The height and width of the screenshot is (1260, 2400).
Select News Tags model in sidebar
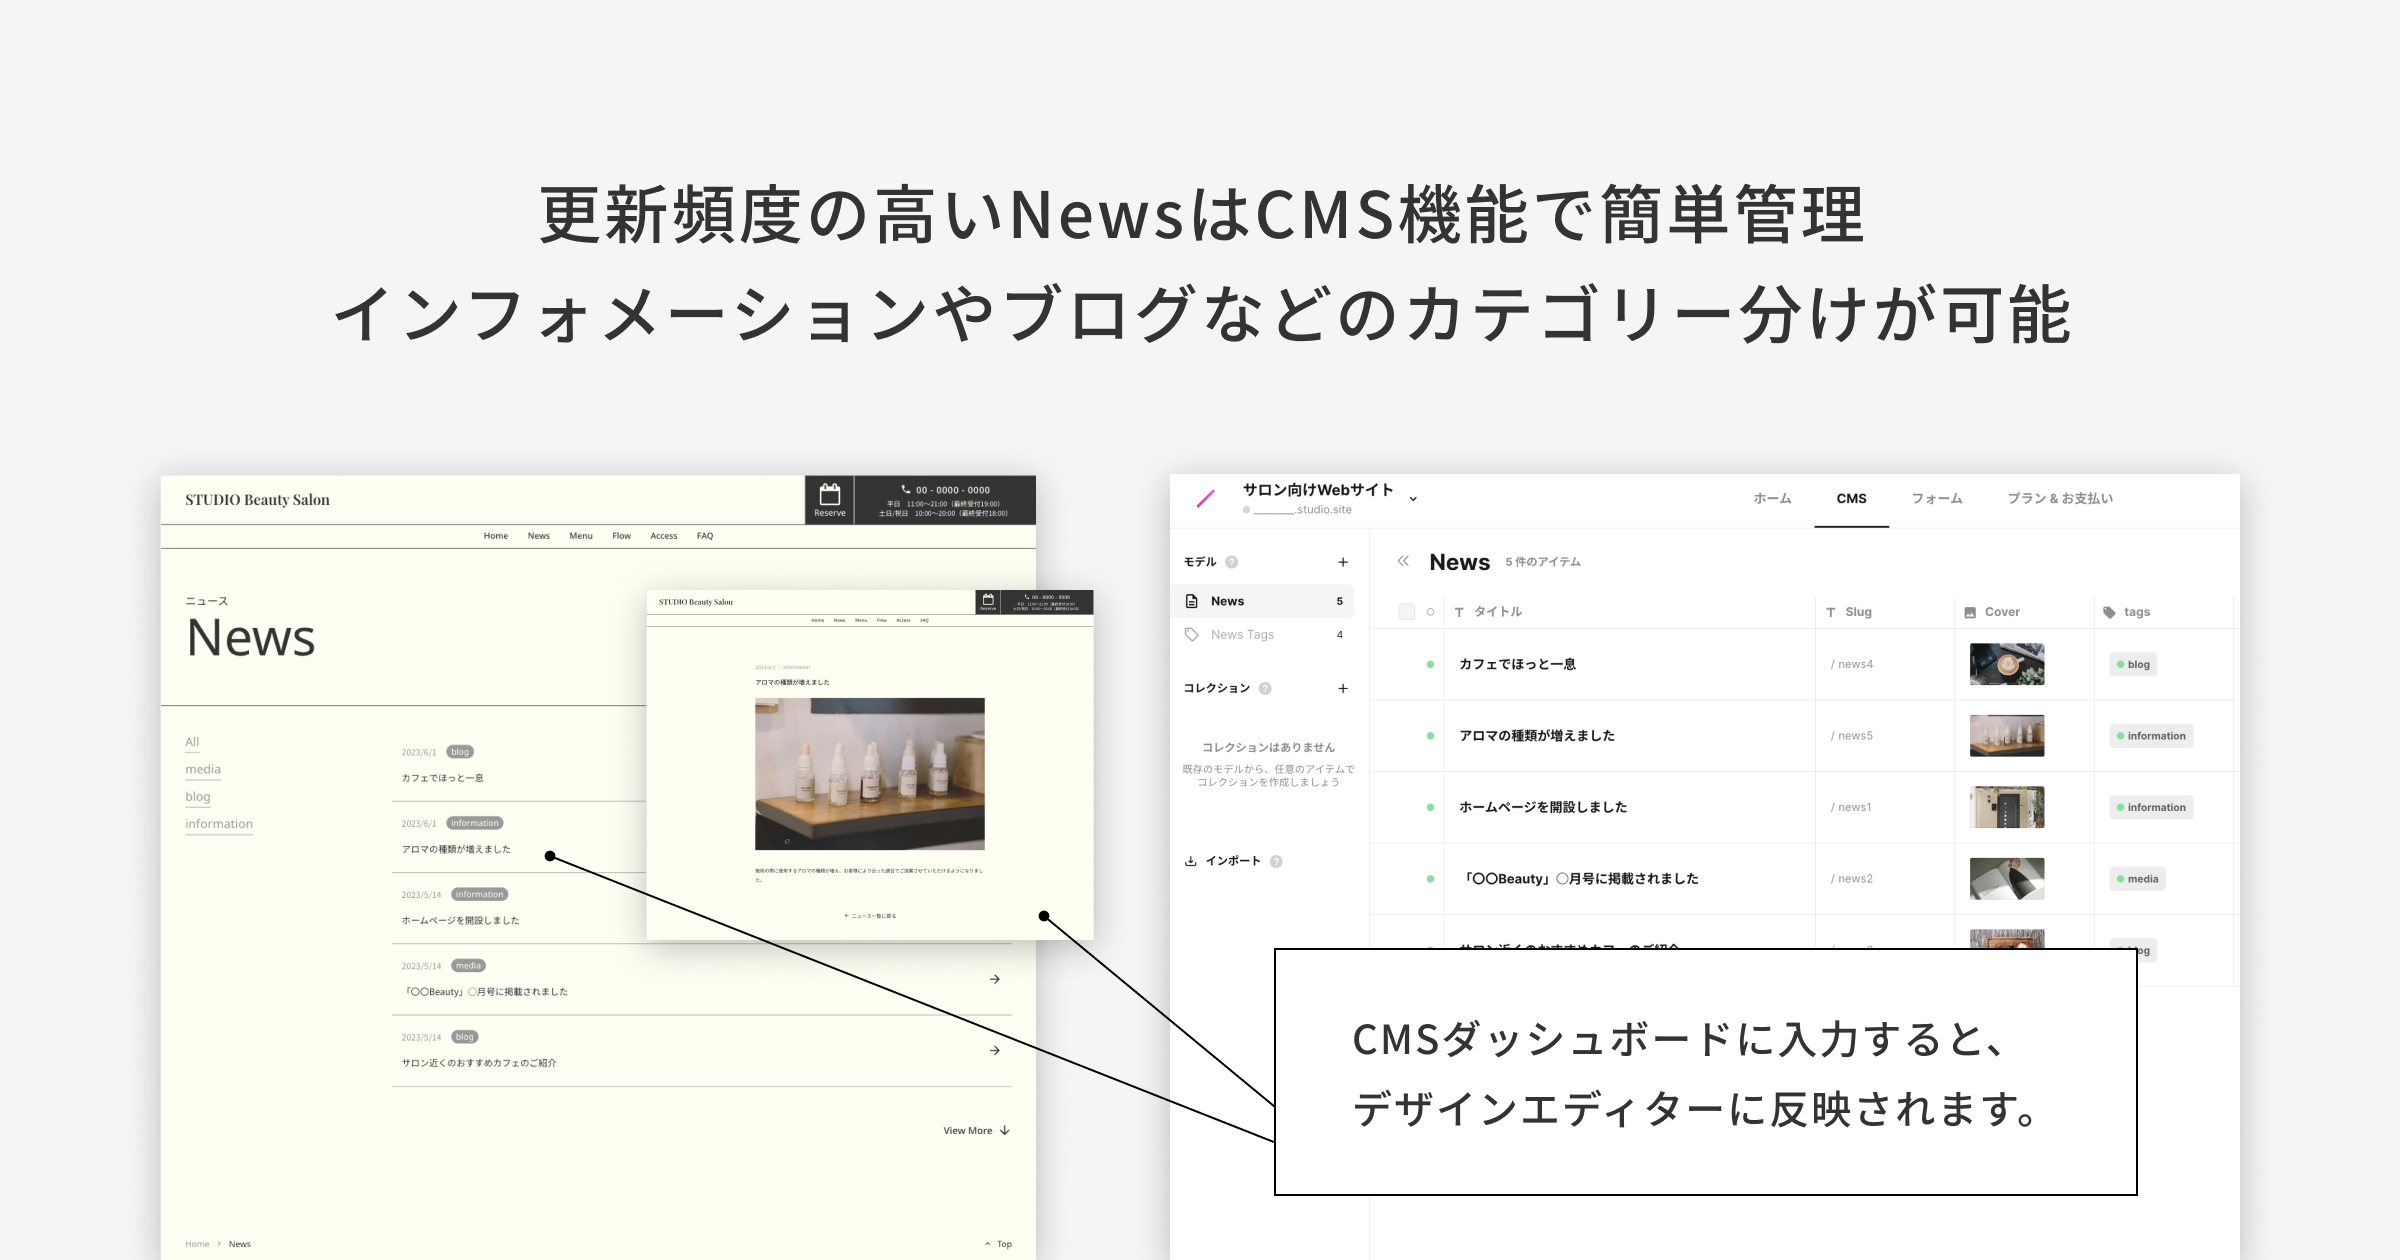click(1262, 634)
